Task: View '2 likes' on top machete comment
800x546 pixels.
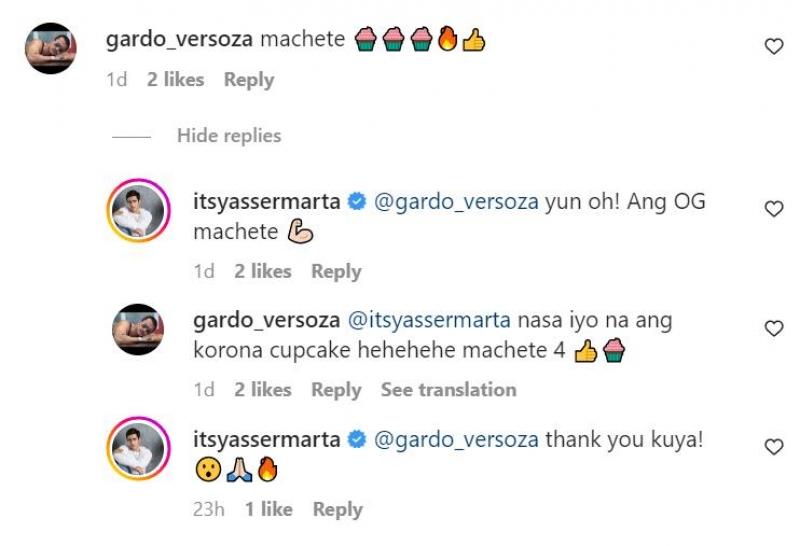Action: pos(176,80)
